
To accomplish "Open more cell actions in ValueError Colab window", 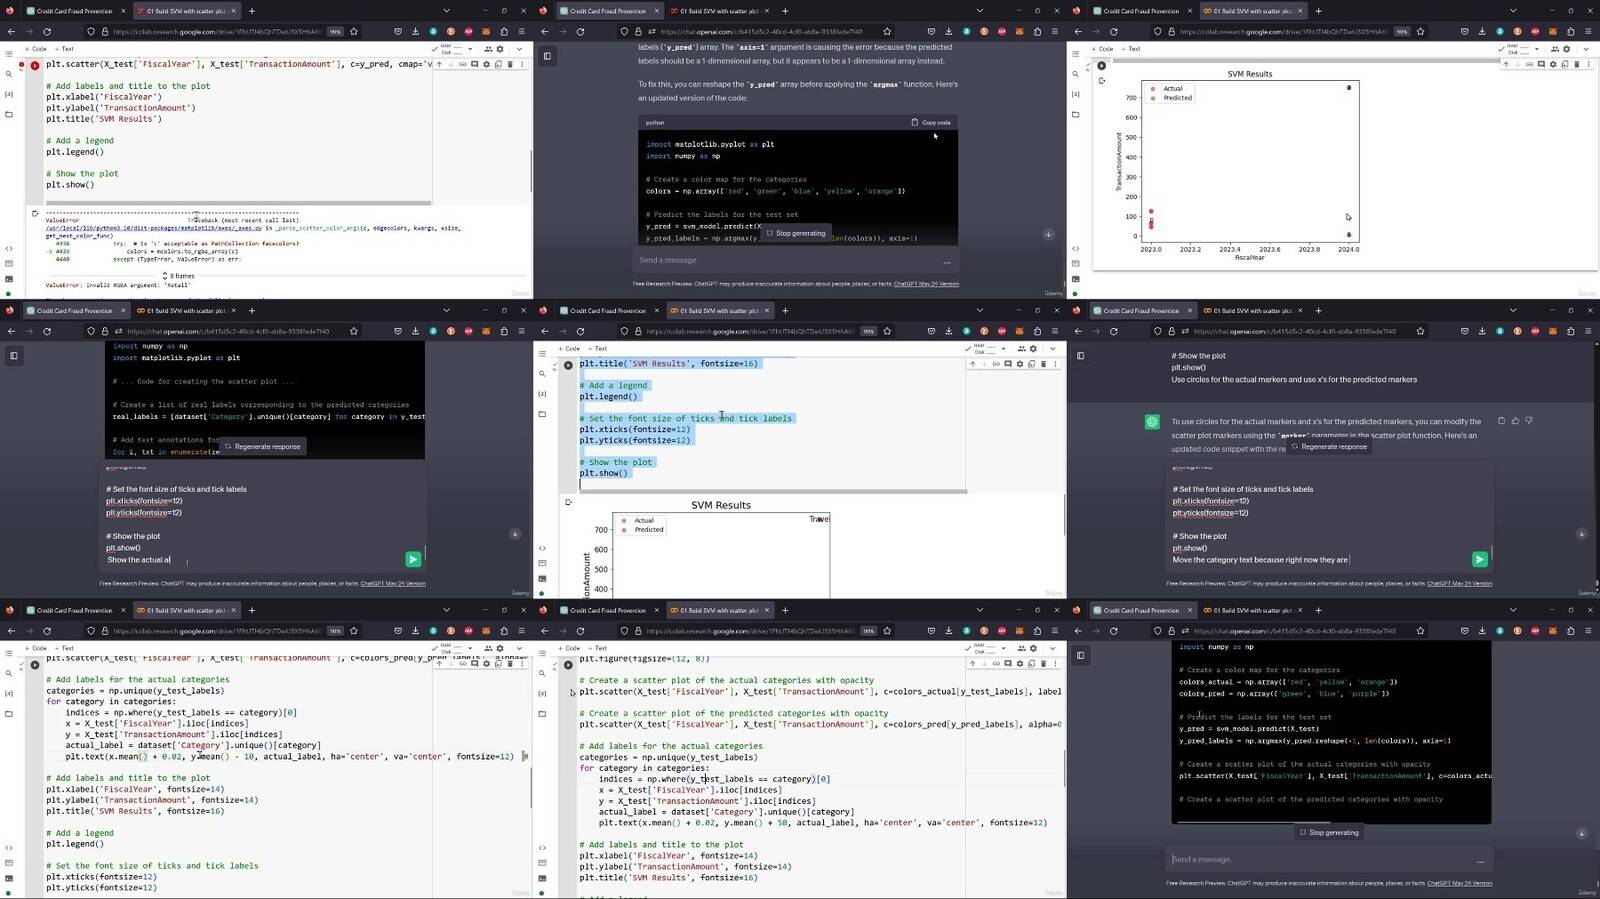I will [x=522, y=64].
